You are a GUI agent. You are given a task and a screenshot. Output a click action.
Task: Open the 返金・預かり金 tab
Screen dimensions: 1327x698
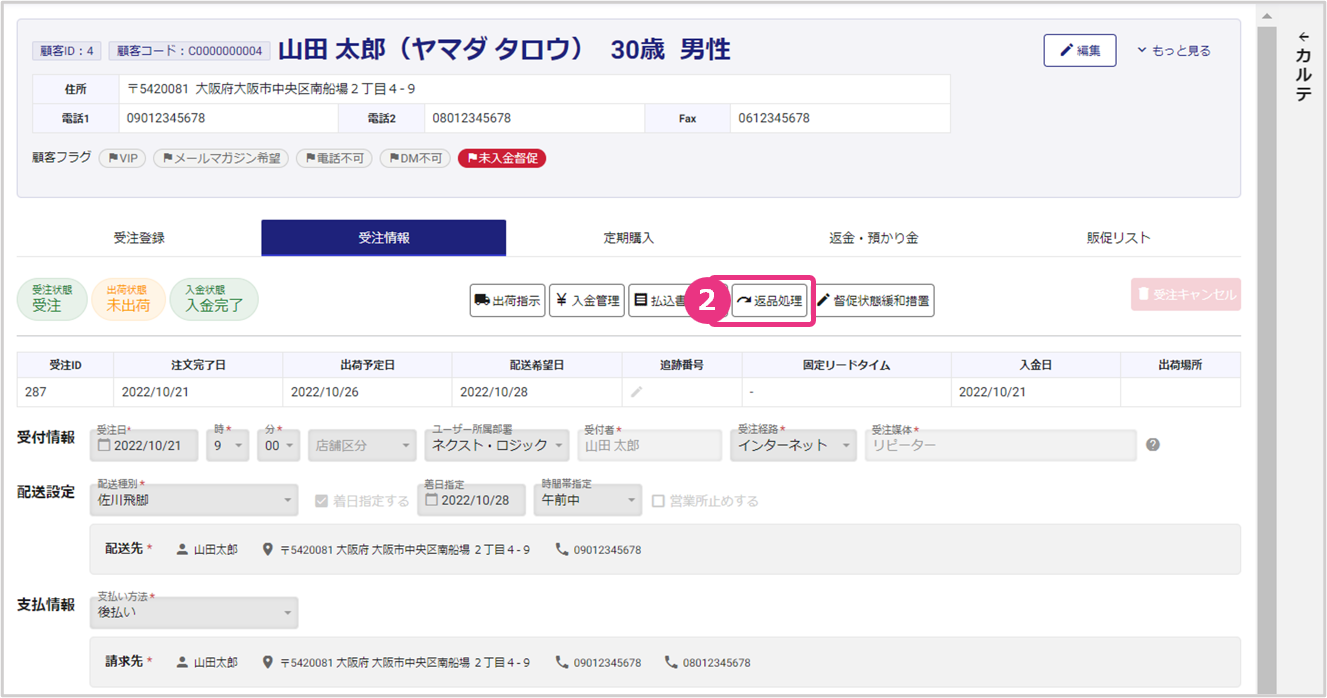873,238
